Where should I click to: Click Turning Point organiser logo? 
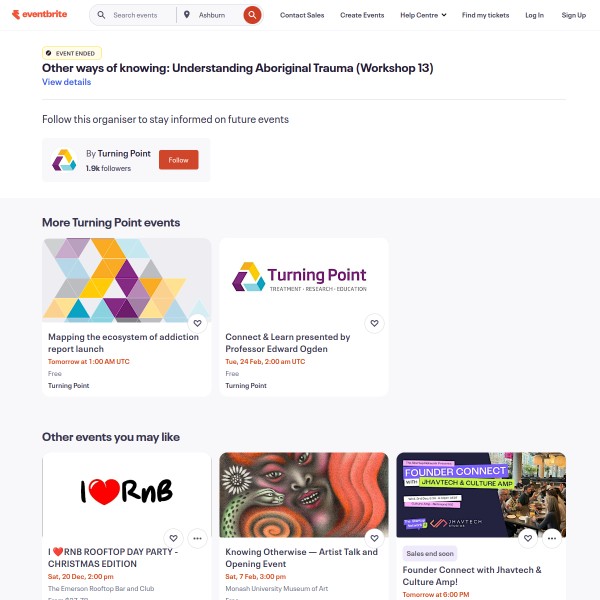tap(64, 160)
